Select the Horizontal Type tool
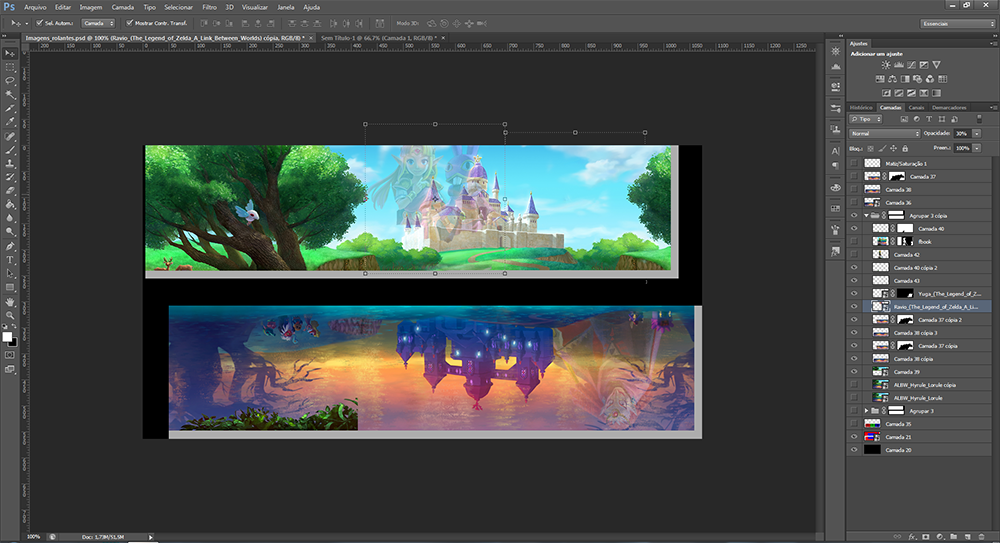 [x=10, y=260]
